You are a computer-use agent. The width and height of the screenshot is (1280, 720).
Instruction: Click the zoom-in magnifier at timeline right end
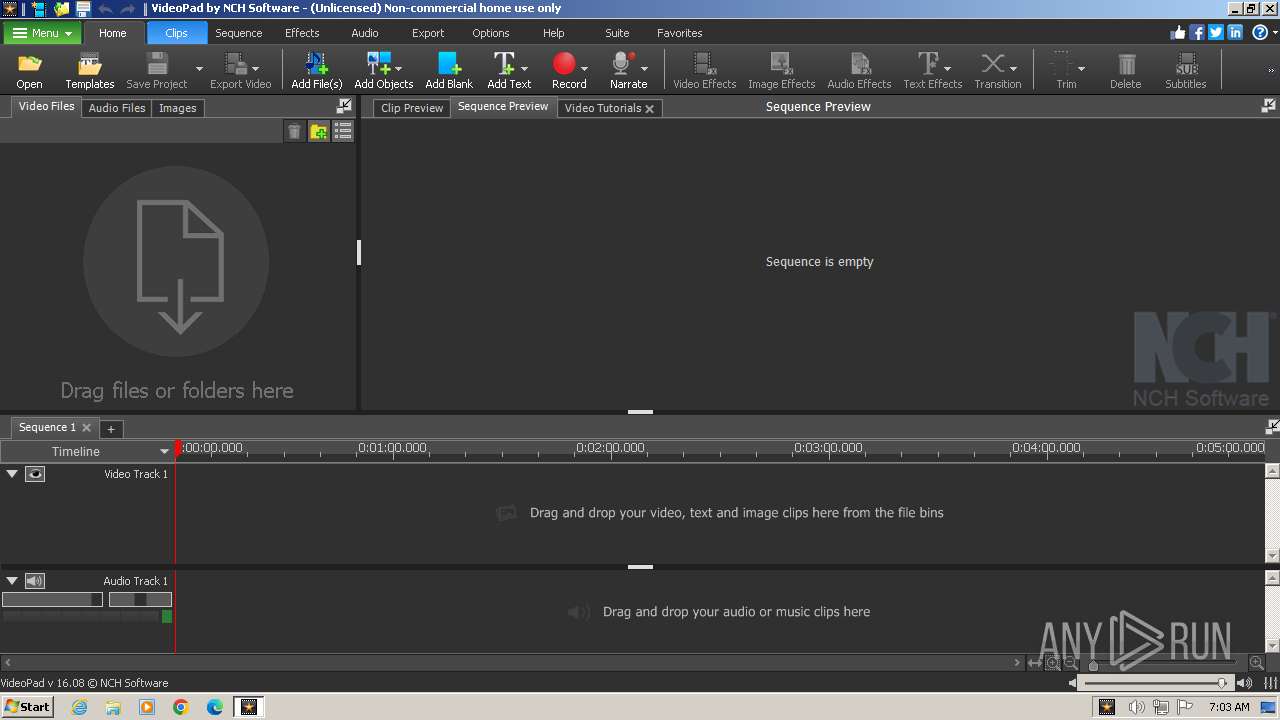1257,663
